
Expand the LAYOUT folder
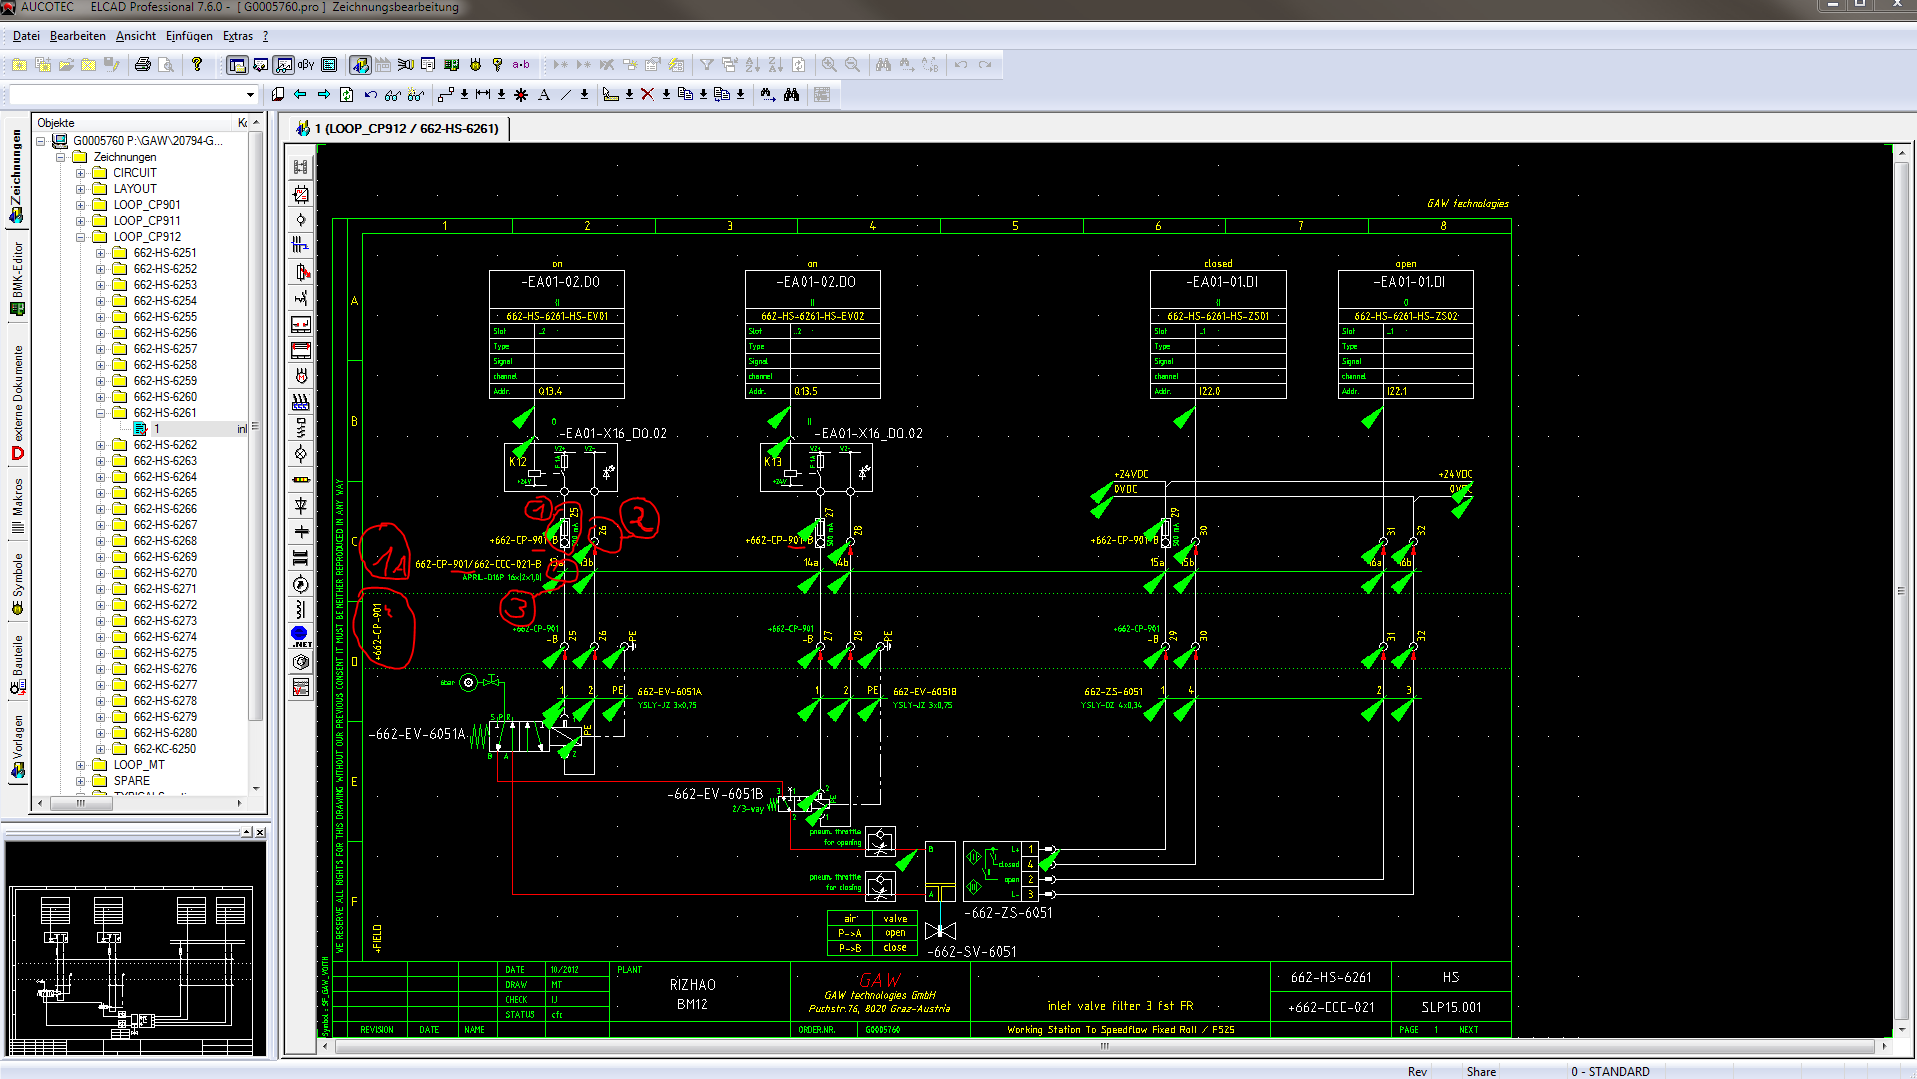coord(81,189)
